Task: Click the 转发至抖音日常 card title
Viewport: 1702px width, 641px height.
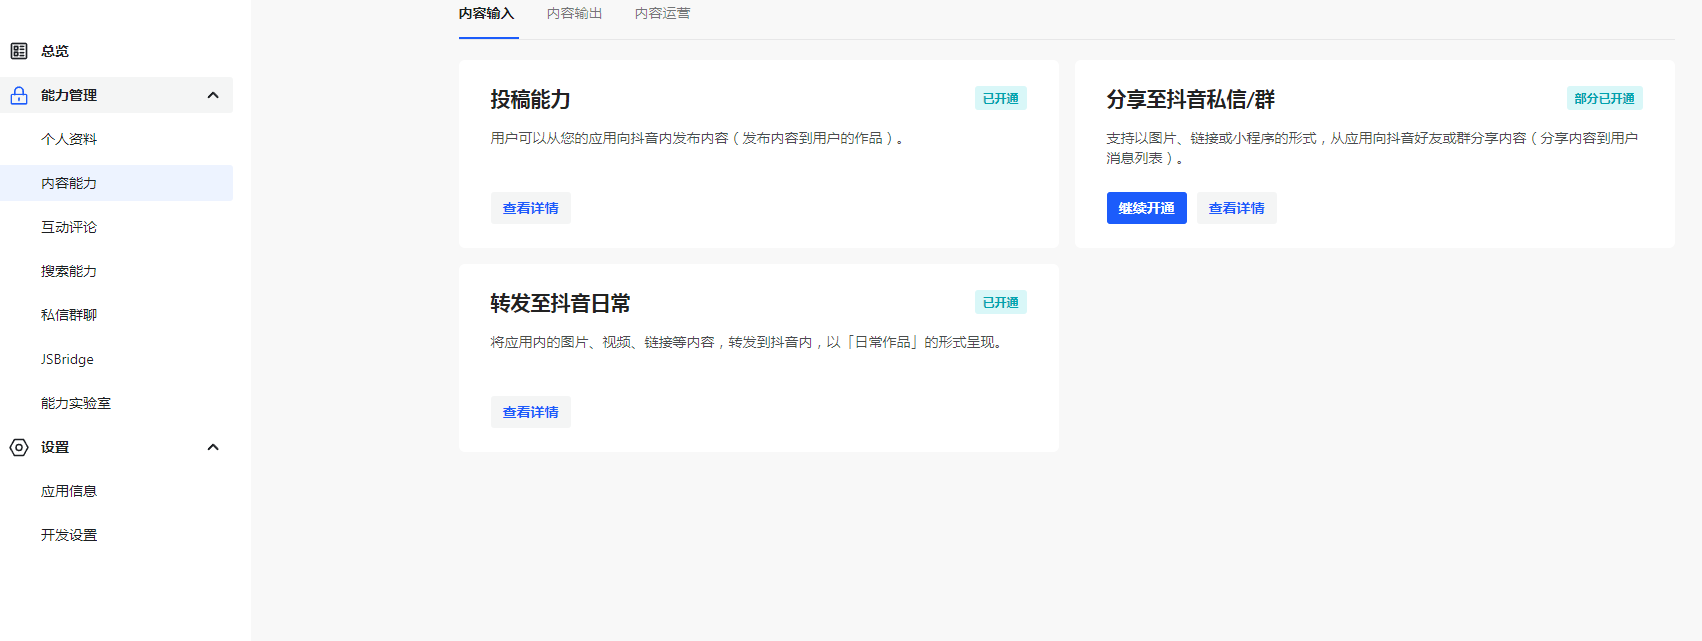Action: [x=561, y=304]
